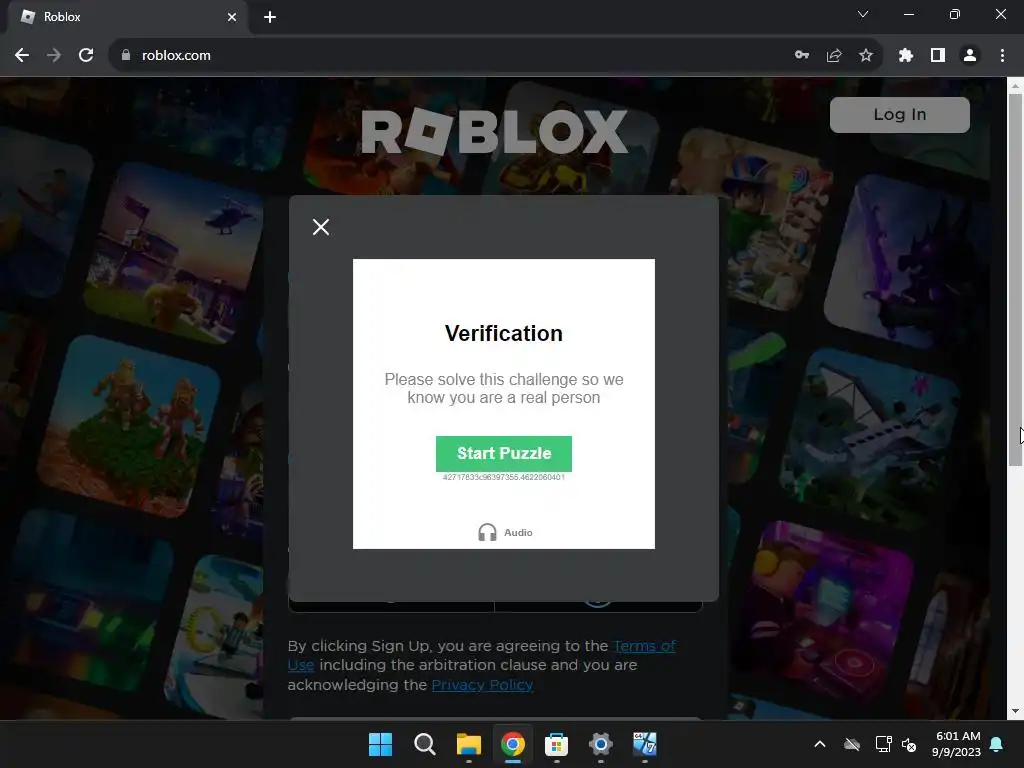The image size is (1024, 768).
Task: Click the Roblox logo
Action: click(494, 131)
